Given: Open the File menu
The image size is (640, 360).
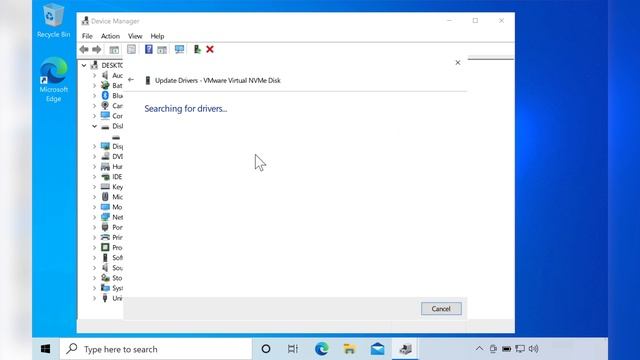Looking at the screenshot, I should coord(87,36).
